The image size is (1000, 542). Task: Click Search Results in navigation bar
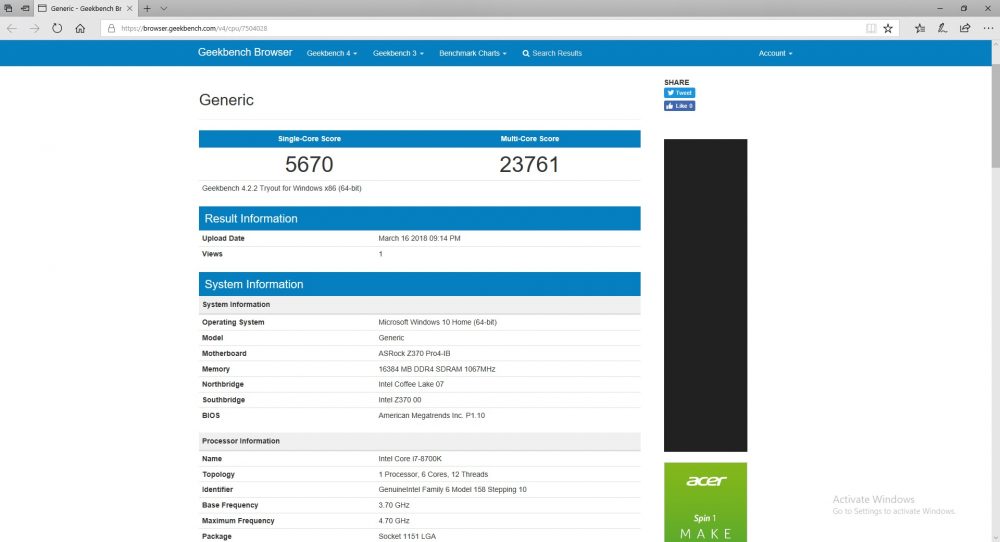pyautogui.click(x=552, y=54)
